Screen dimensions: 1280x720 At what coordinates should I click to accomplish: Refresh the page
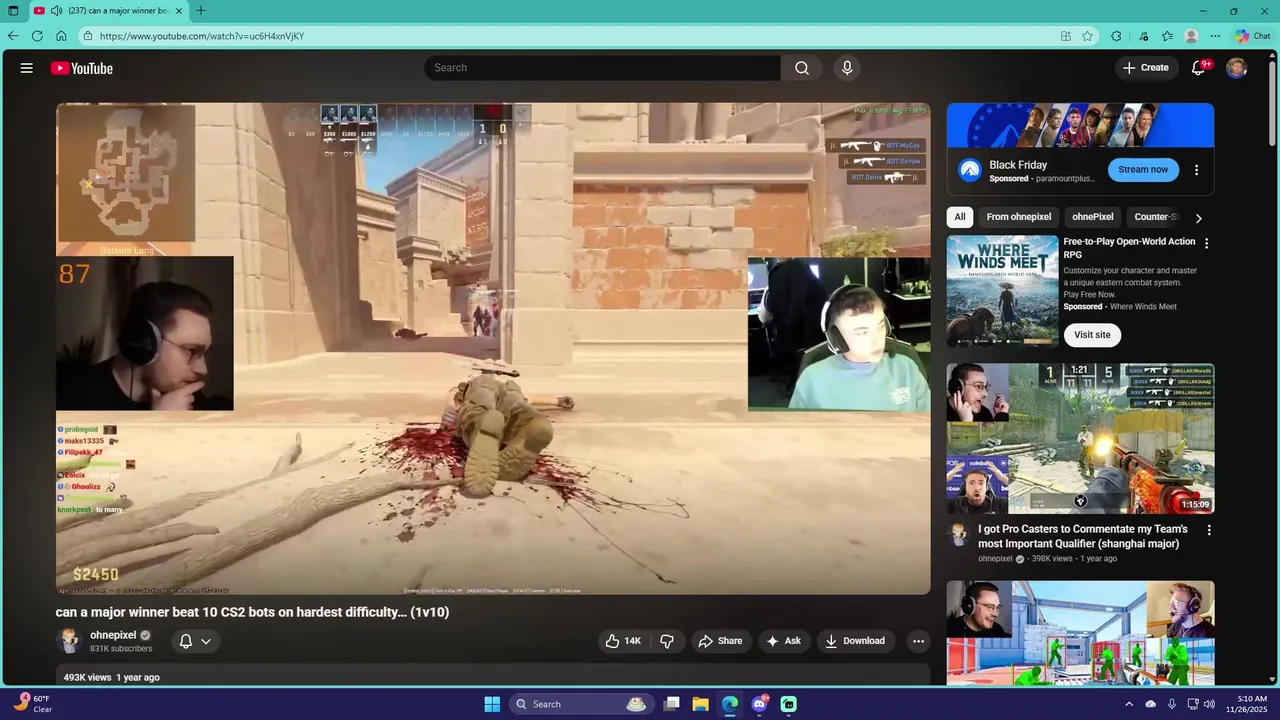pos(37,36)
